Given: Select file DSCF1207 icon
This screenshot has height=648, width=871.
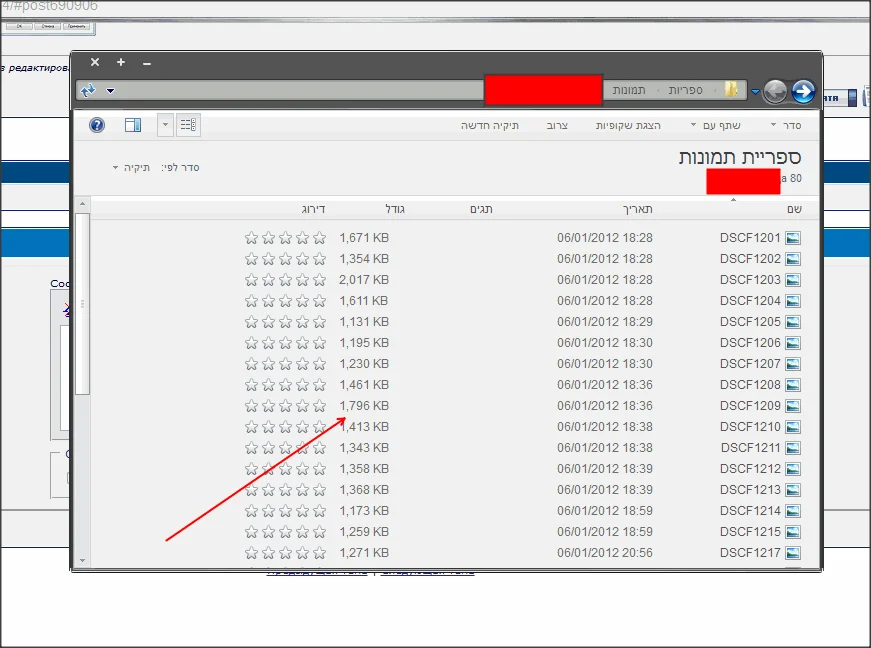Looking at the screenshot, I should point(793,364).
